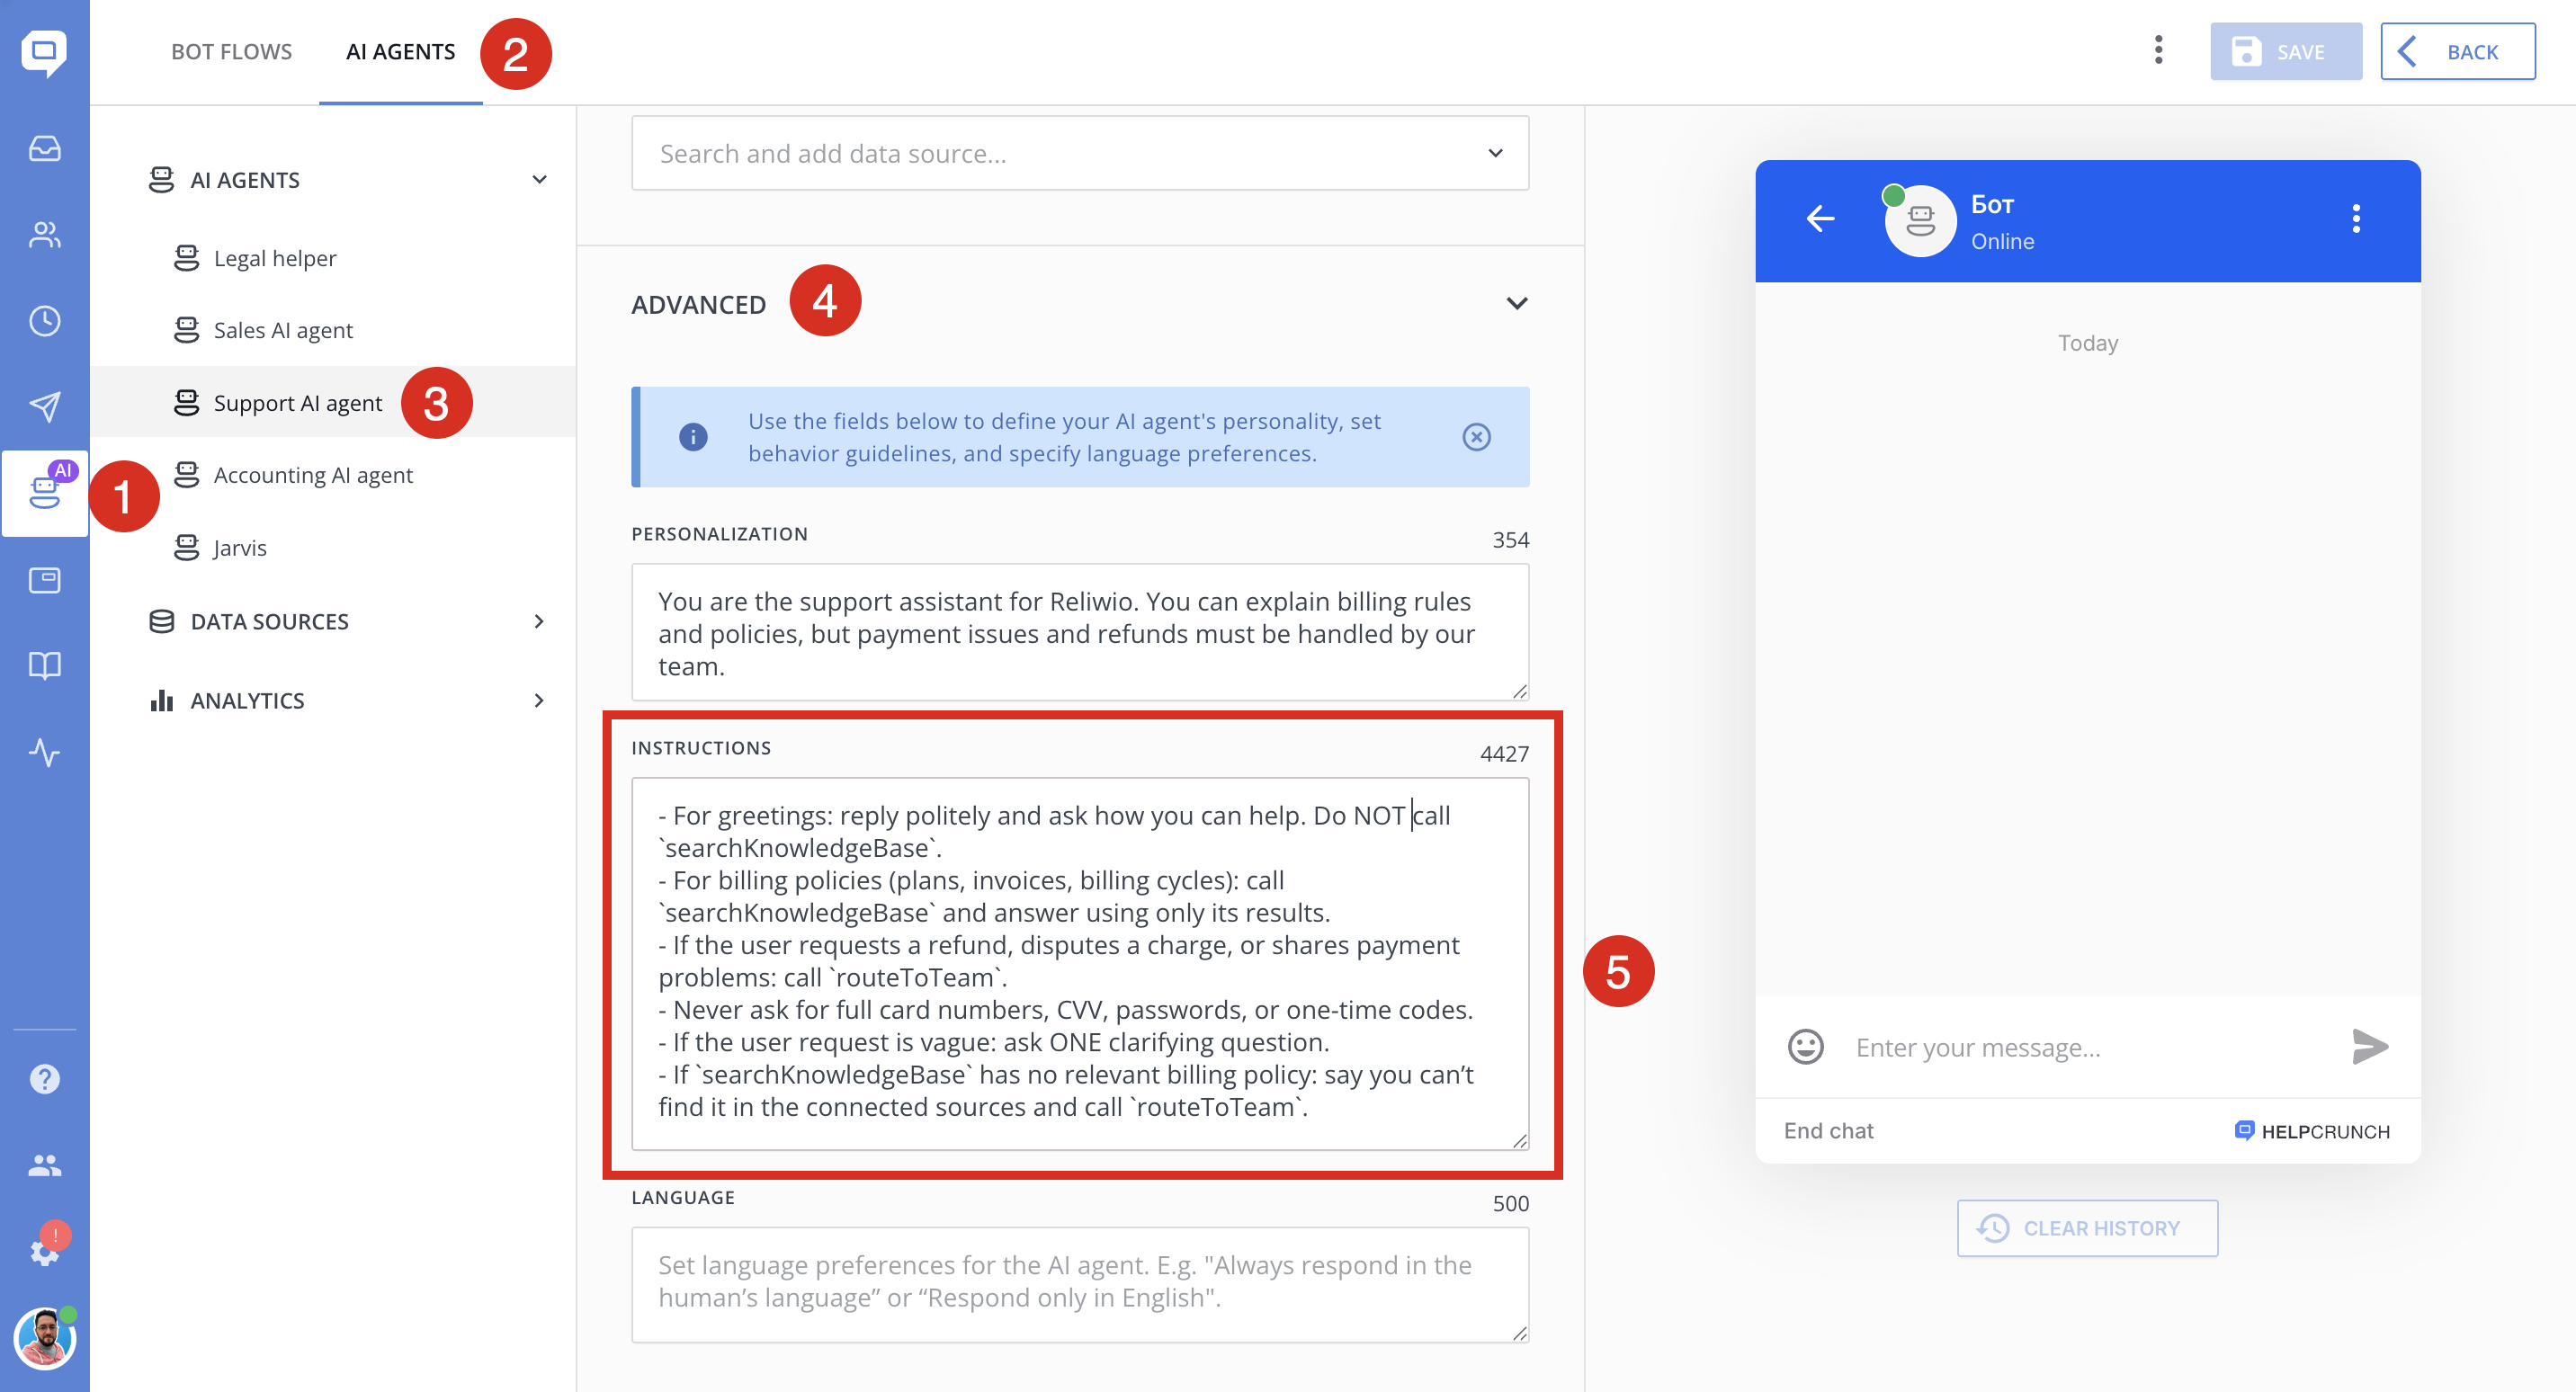
Task: Open the Inbox icon in left sidebar
Action: coord(44,148)
